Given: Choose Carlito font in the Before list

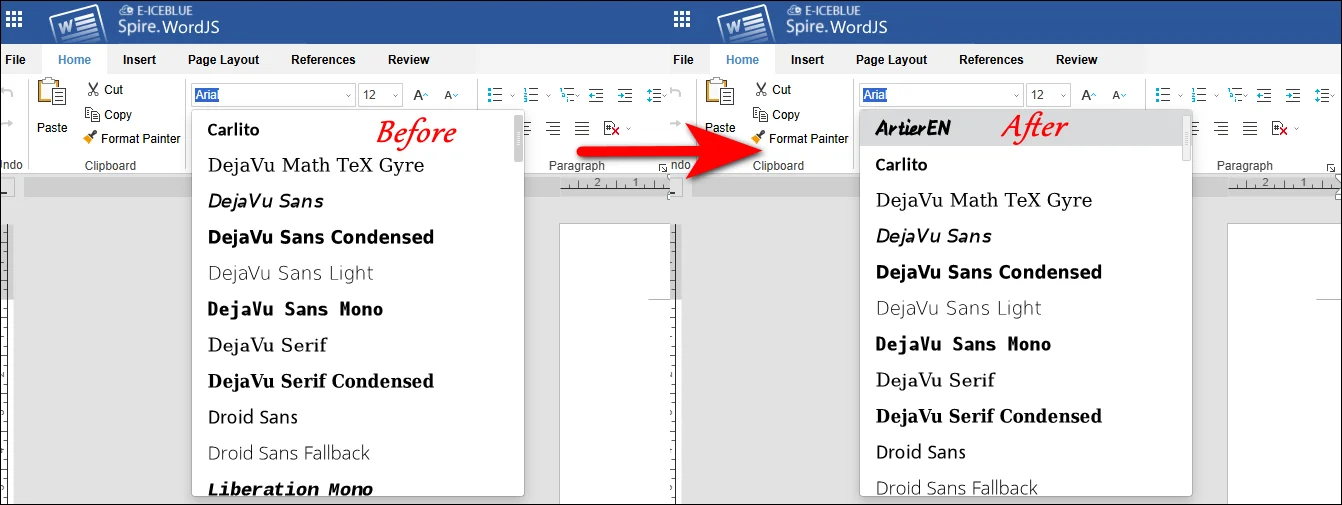Looking at the screenshot, I should [x=357, y=129].
